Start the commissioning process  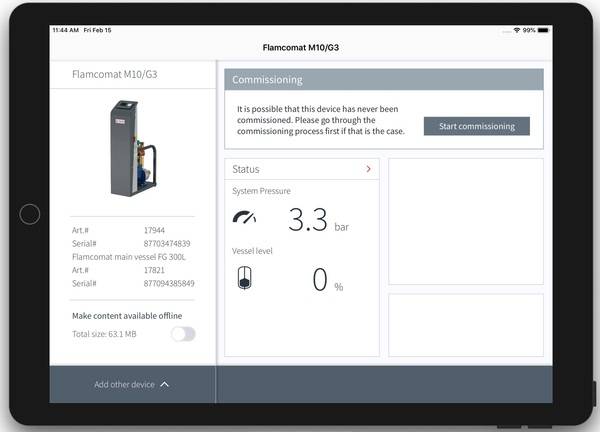click(476, 126)
